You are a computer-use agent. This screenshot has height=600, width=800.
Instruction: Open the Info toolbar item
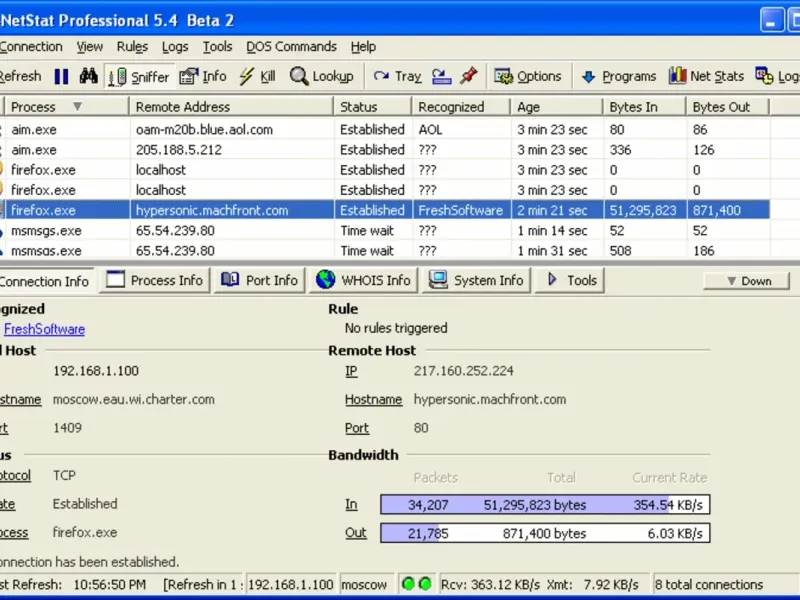point(203,77)
